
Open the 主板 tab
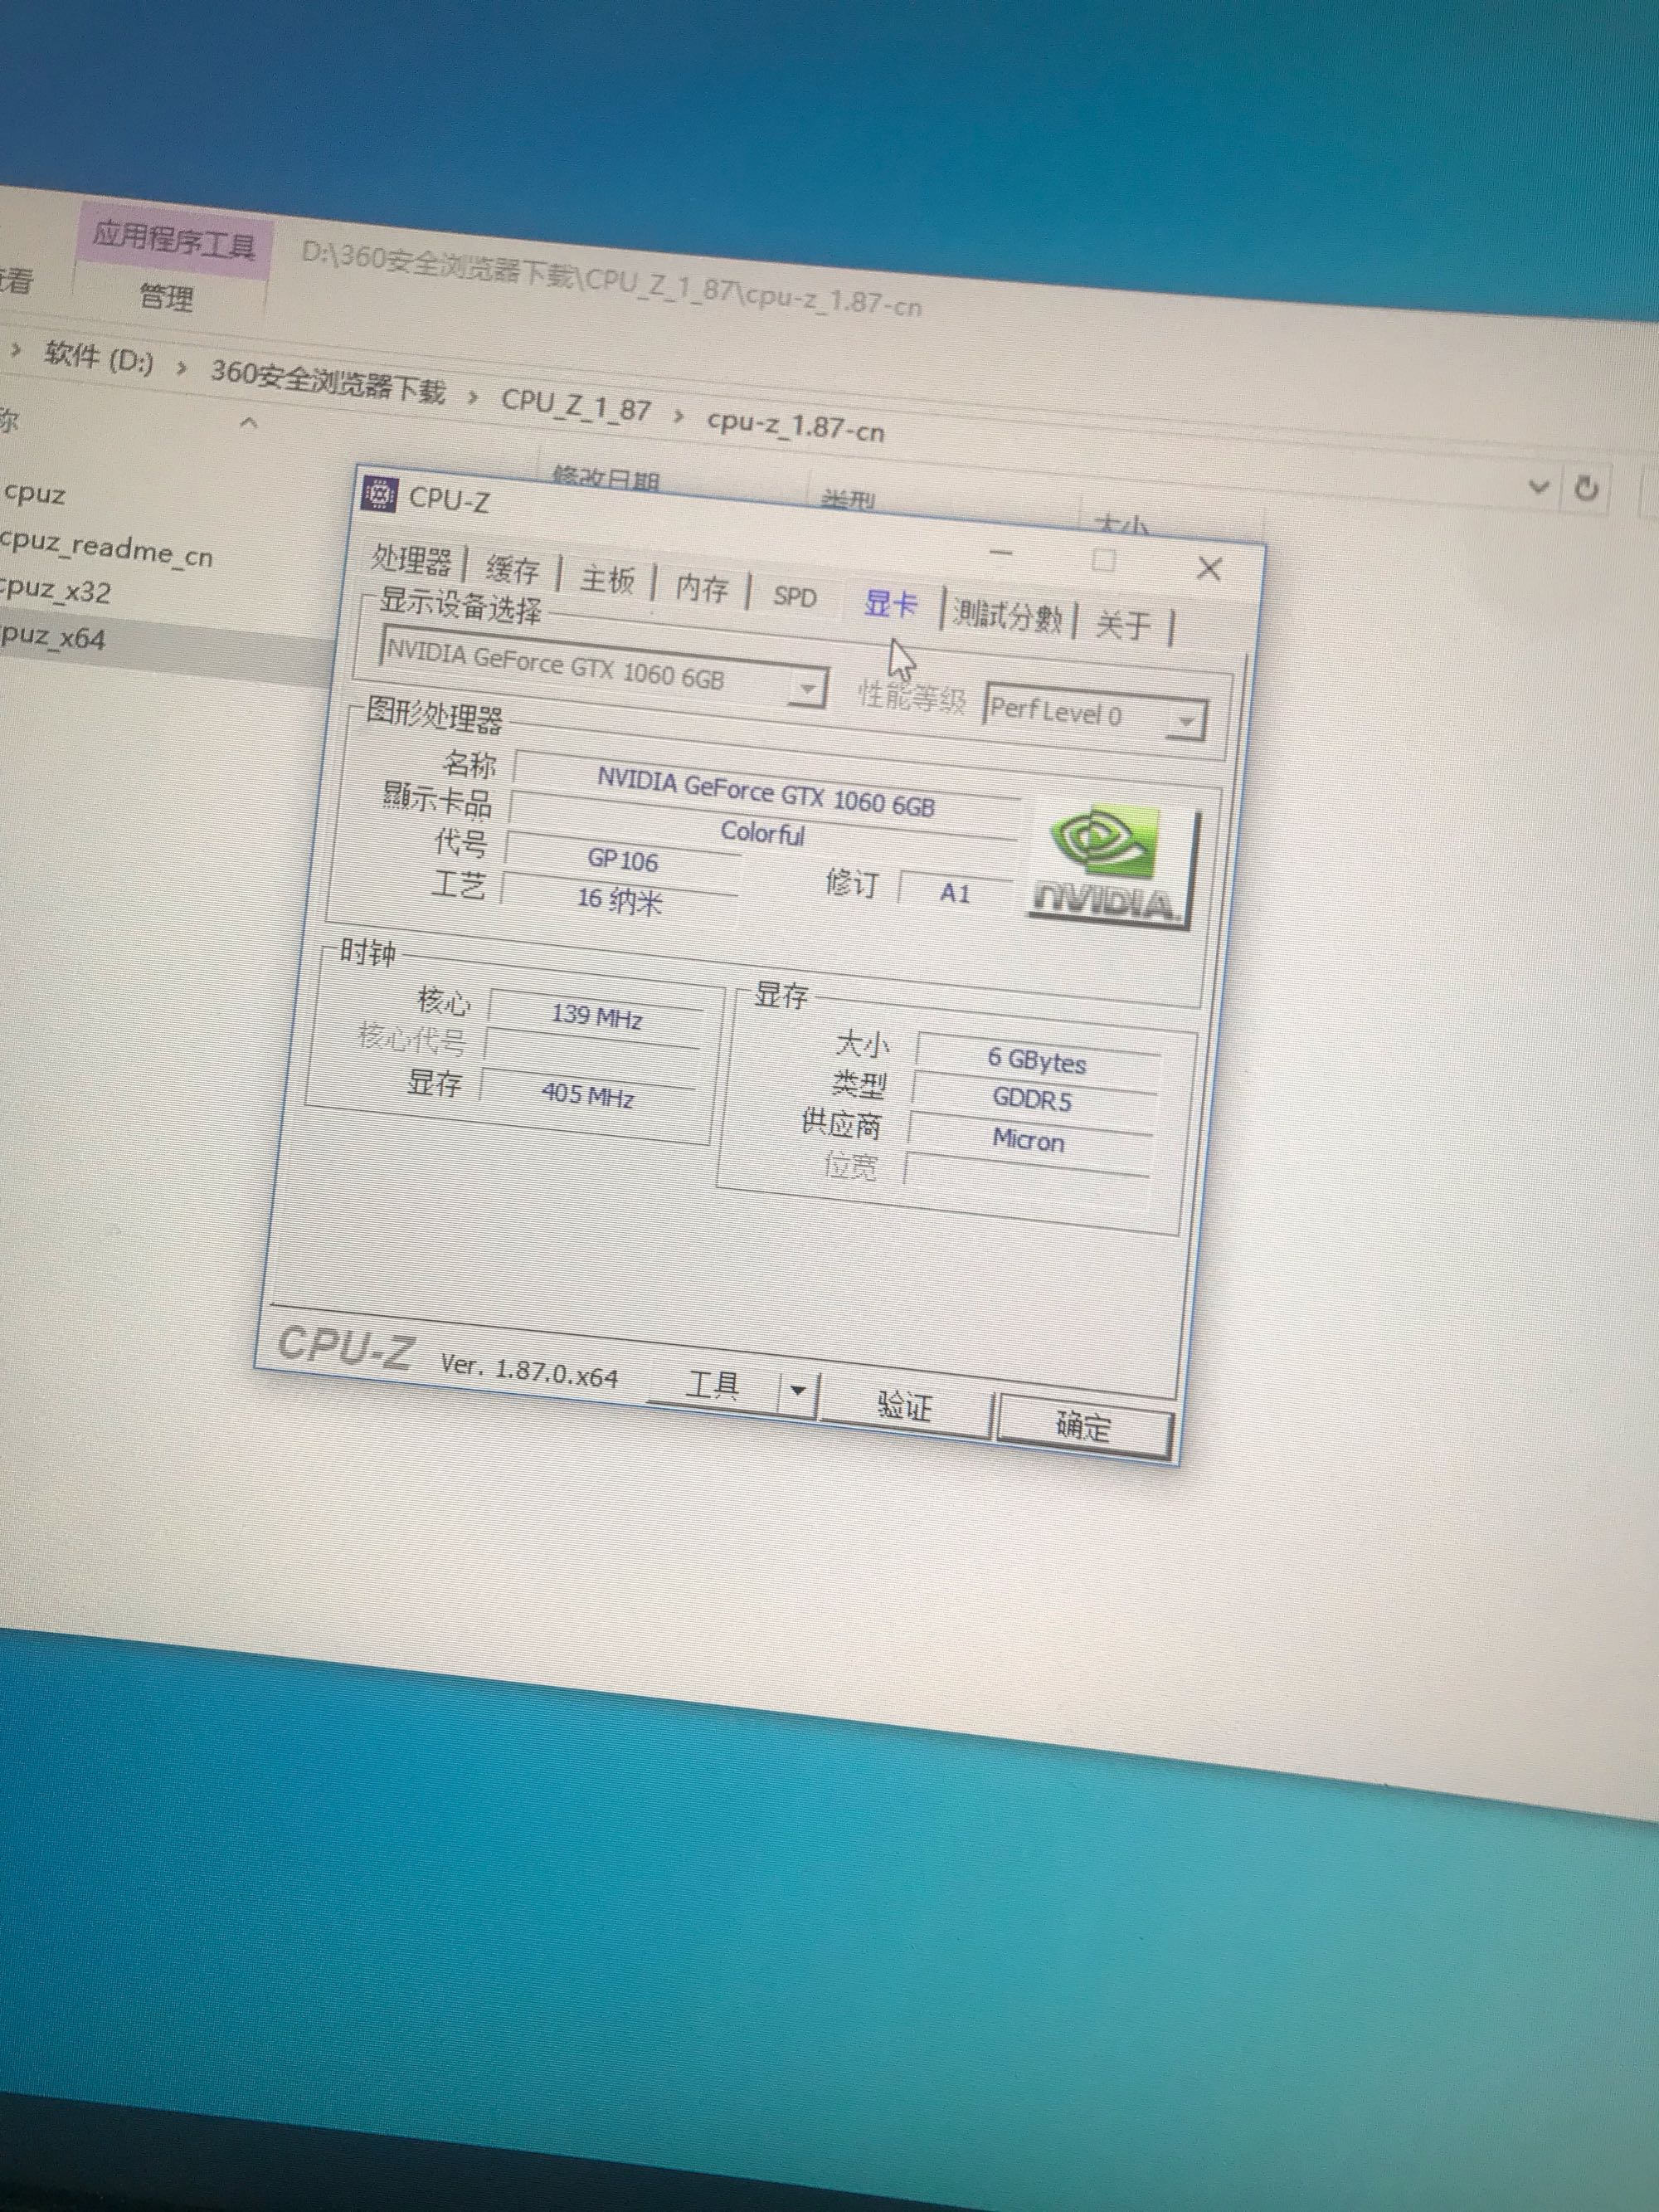click(607, 579)
